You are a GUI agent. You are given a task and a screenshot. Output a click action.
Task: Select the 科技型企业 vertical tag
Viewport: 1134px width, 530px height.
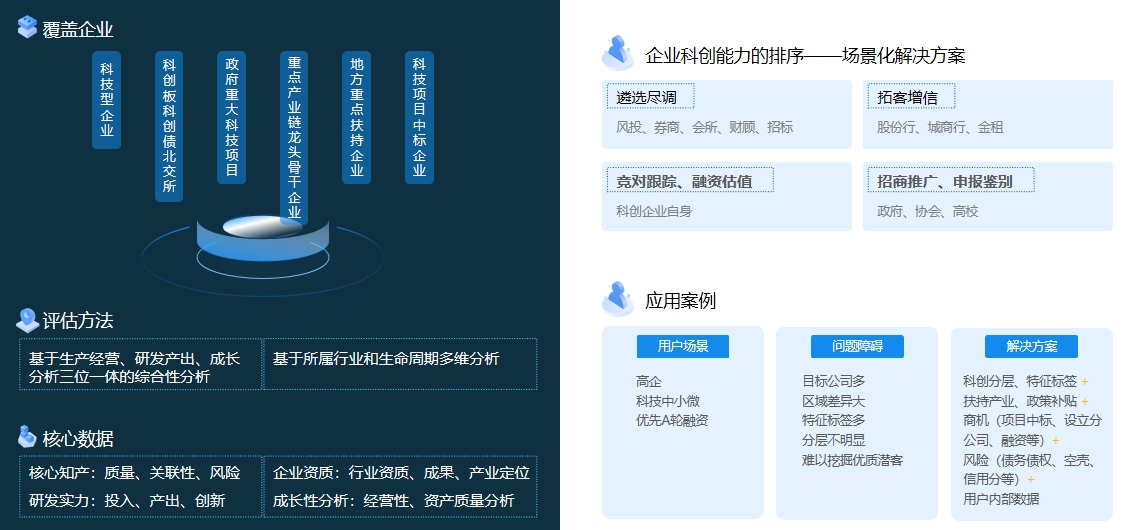tap(106, 100)
